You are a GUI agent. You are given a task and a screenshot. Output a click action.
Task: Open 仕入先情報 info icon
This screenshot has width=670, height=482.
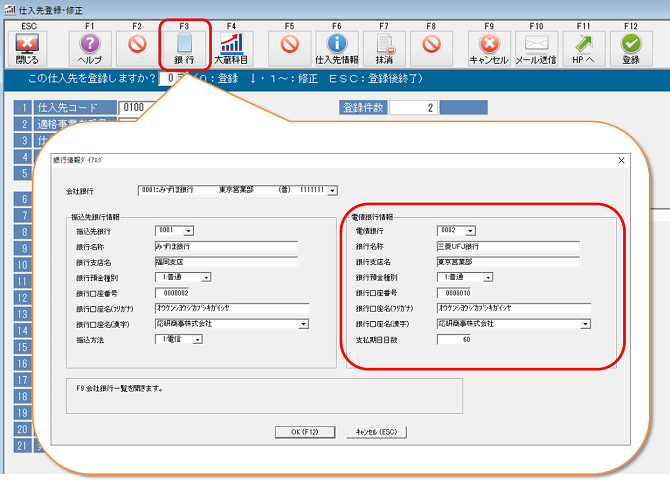click(x=336, y=44)
